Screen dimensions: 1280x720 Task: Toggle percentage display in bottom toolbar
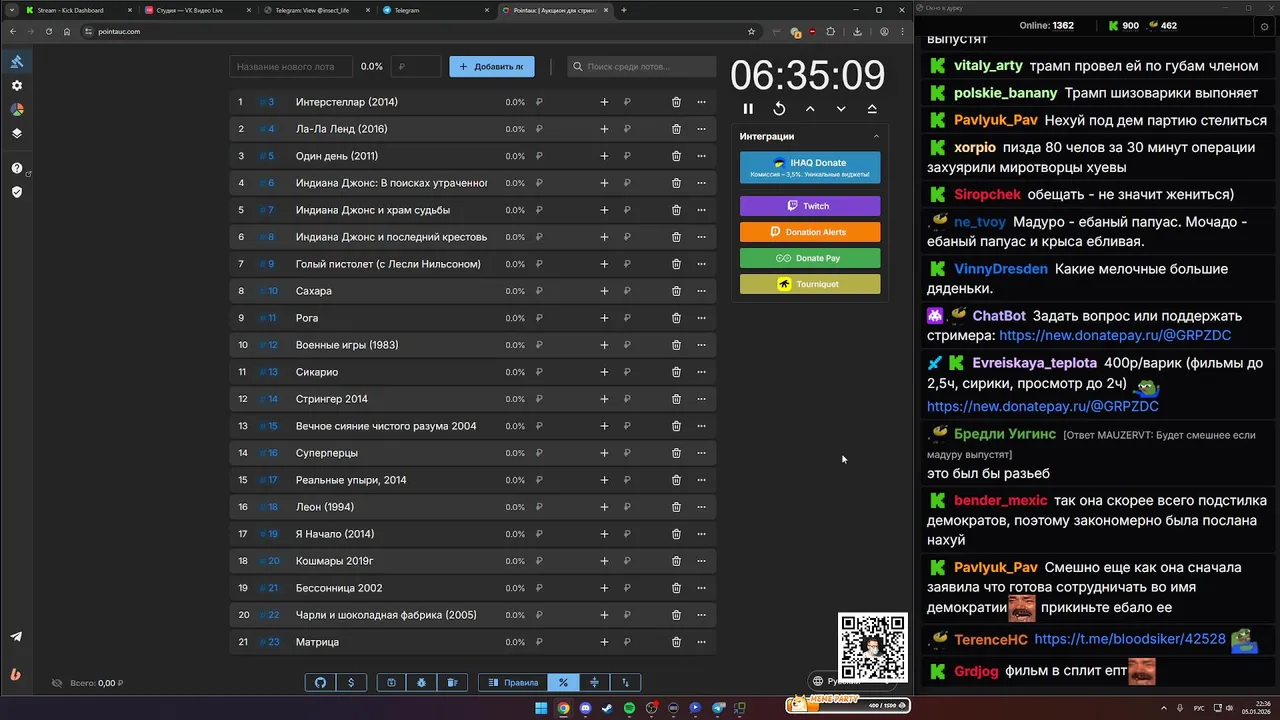[563, 682]
